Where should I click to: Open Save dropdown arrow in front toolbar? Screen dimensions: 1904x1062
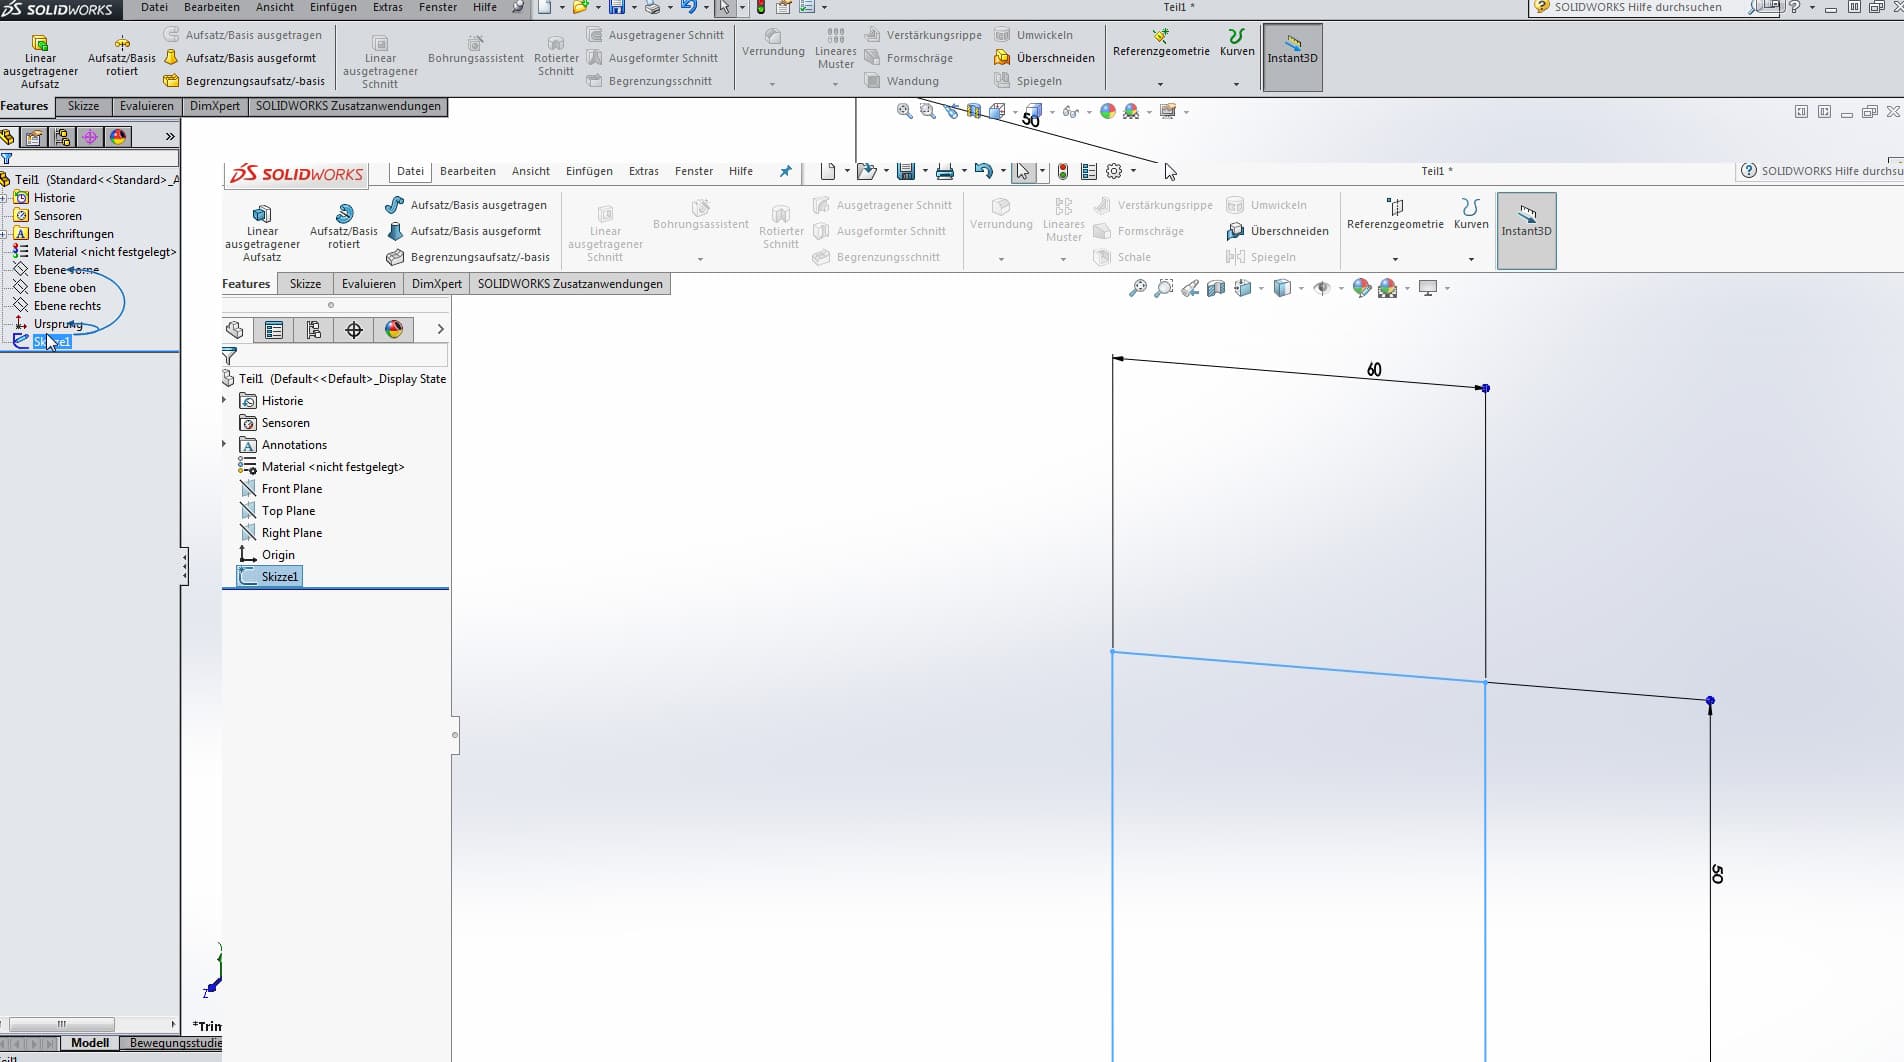(925, 172)
